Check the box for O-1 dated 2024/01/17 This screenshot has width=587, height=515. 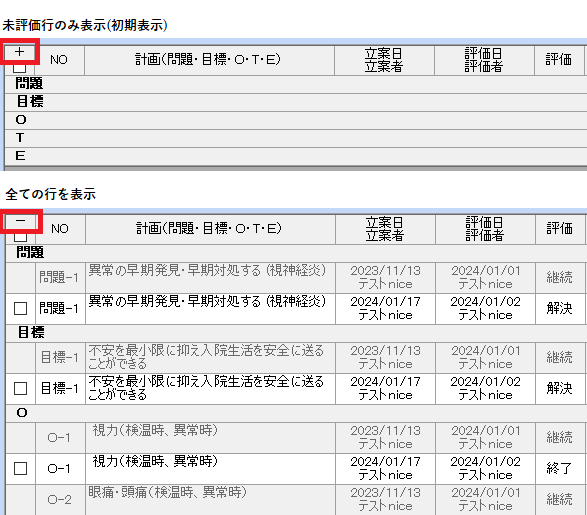coord(20,469)
